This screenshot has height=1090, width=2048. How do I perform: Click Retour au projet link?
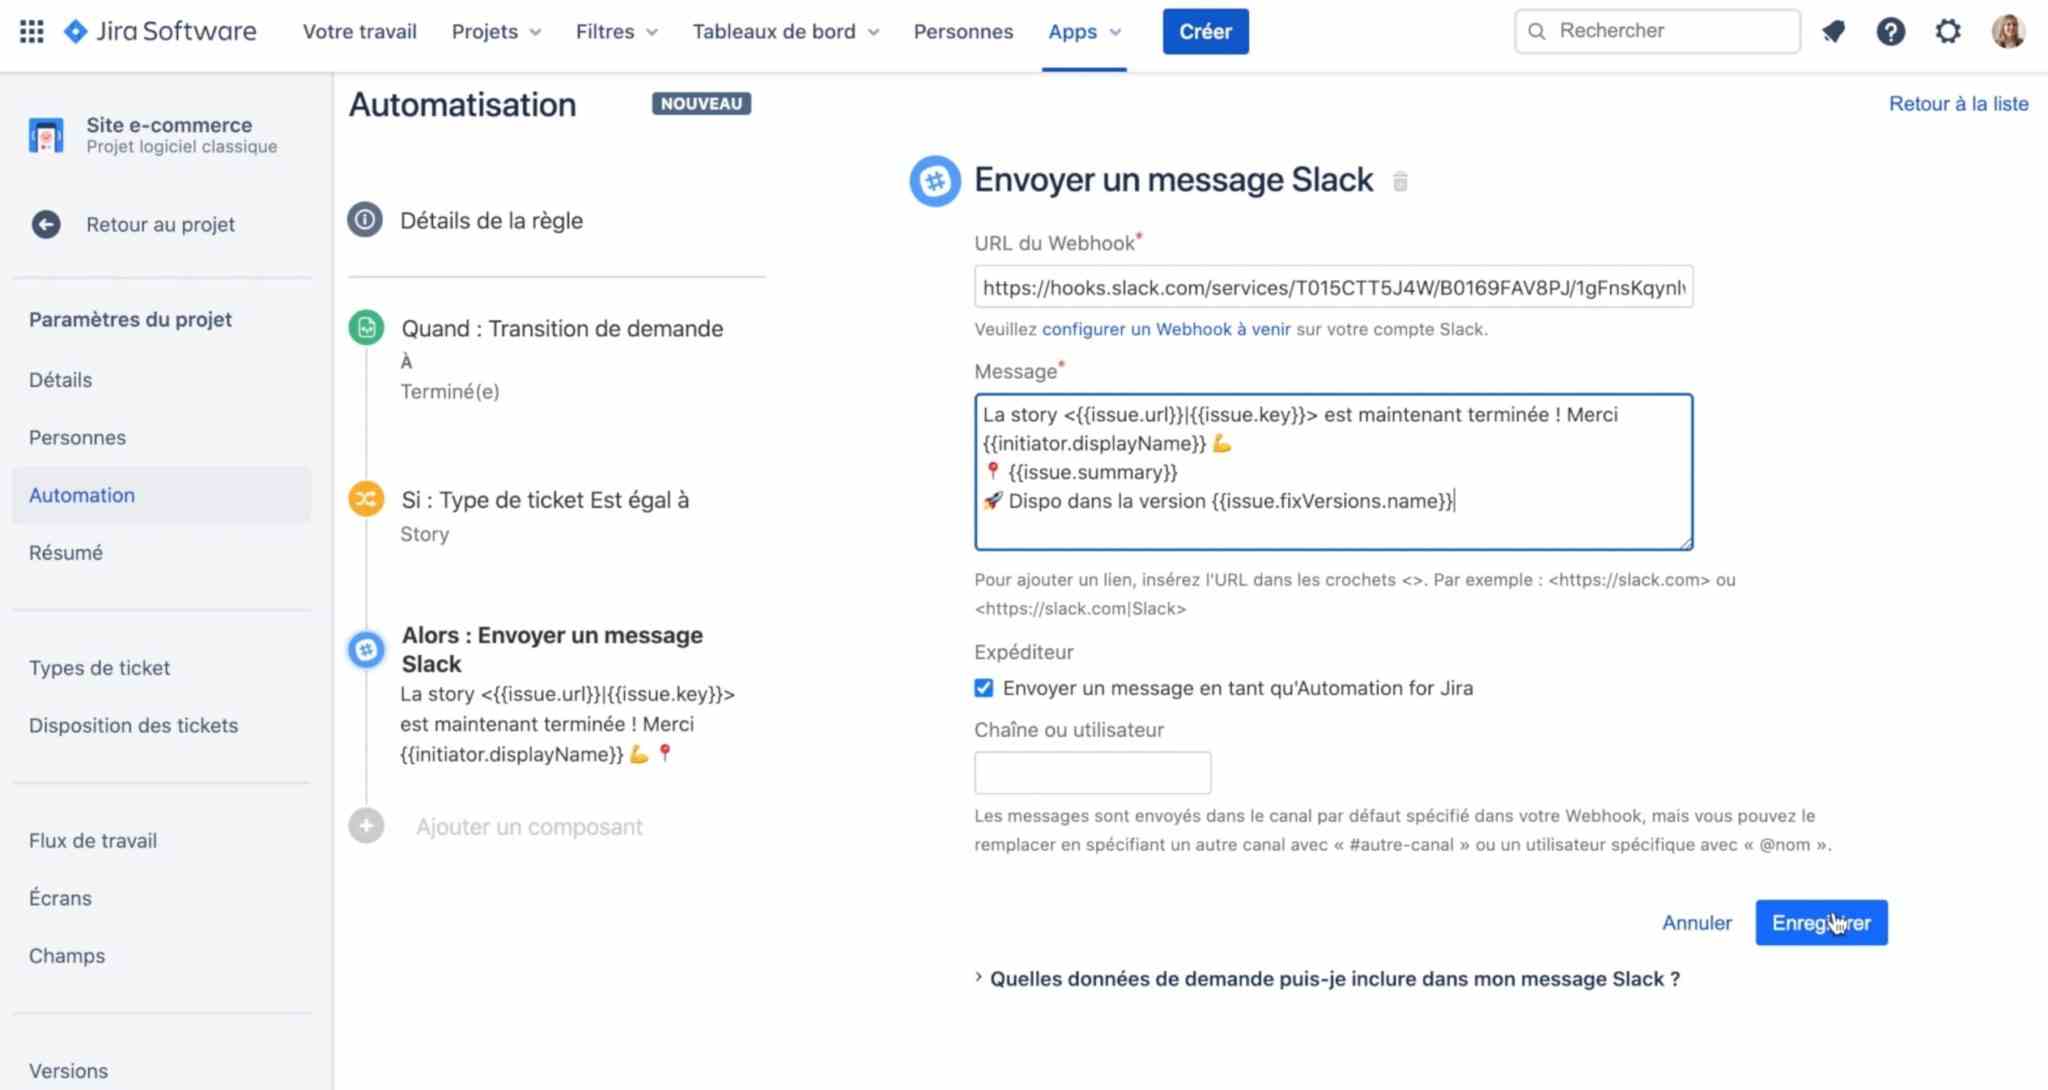[160, 224]
